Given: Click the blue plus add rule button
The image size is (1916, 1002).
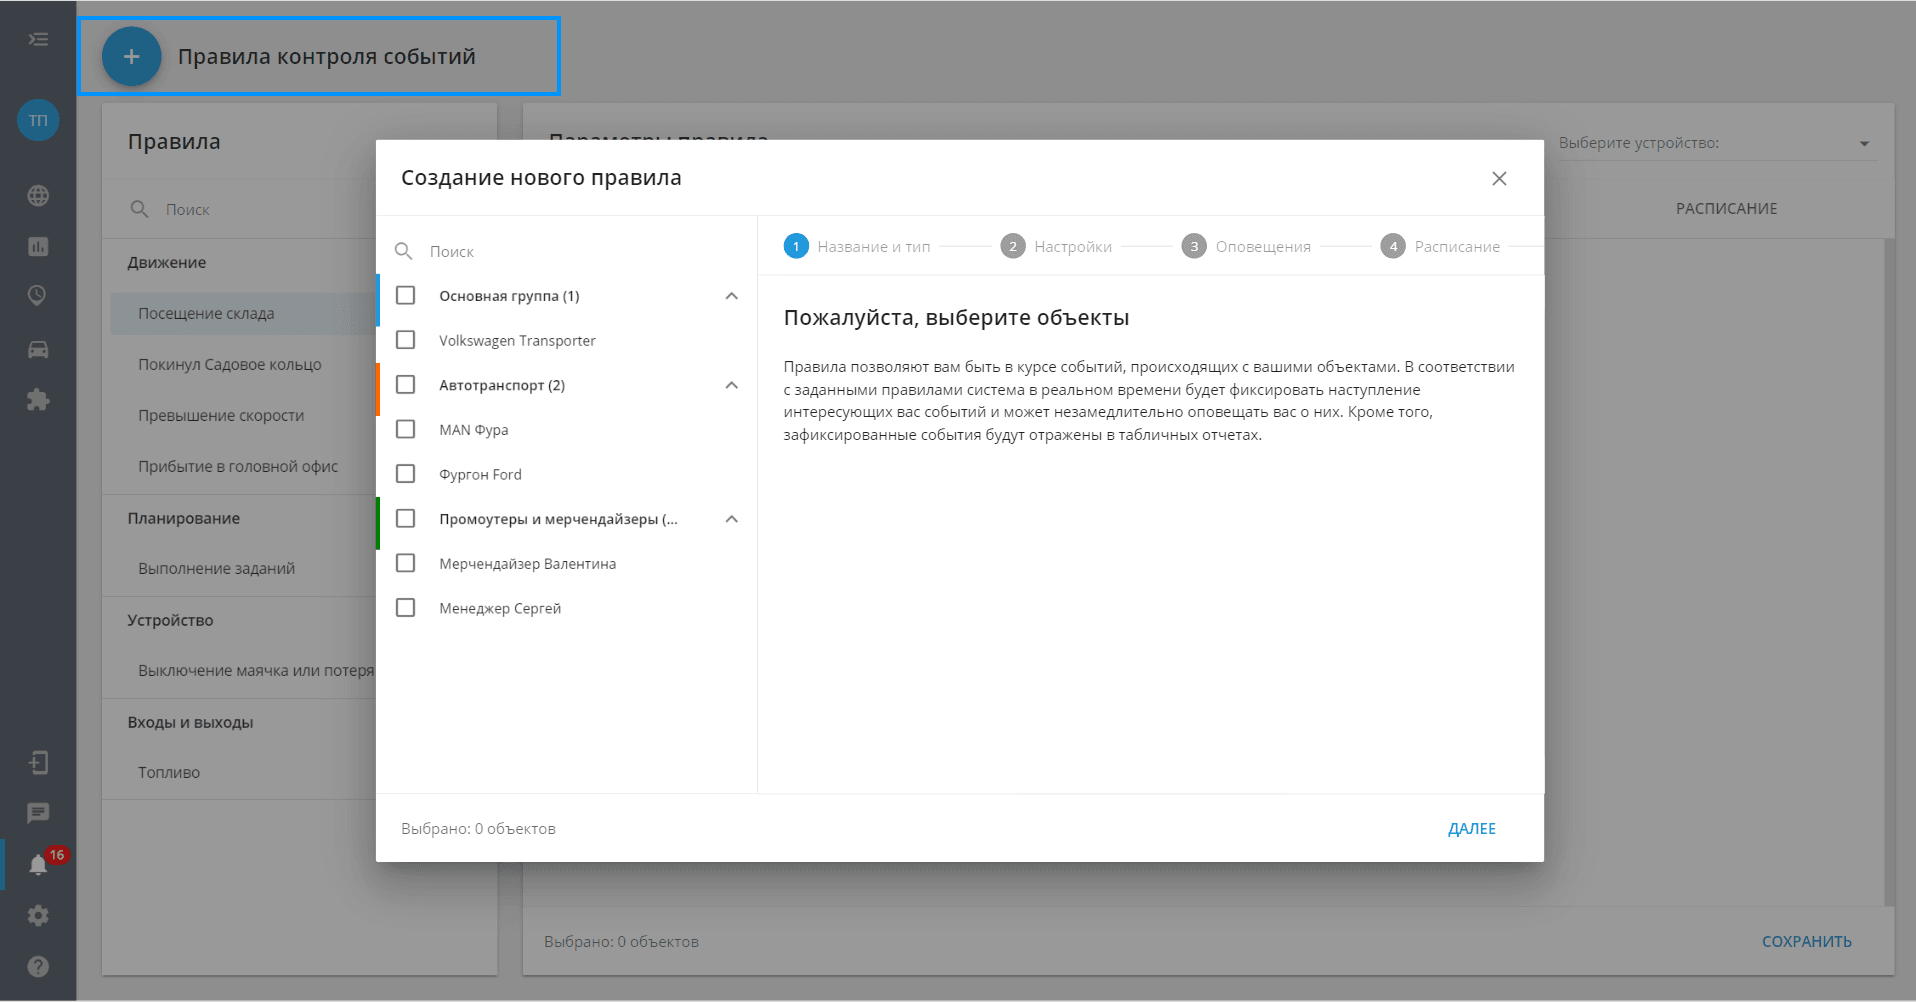Looking at the screenshot, I should pos(131,56).
